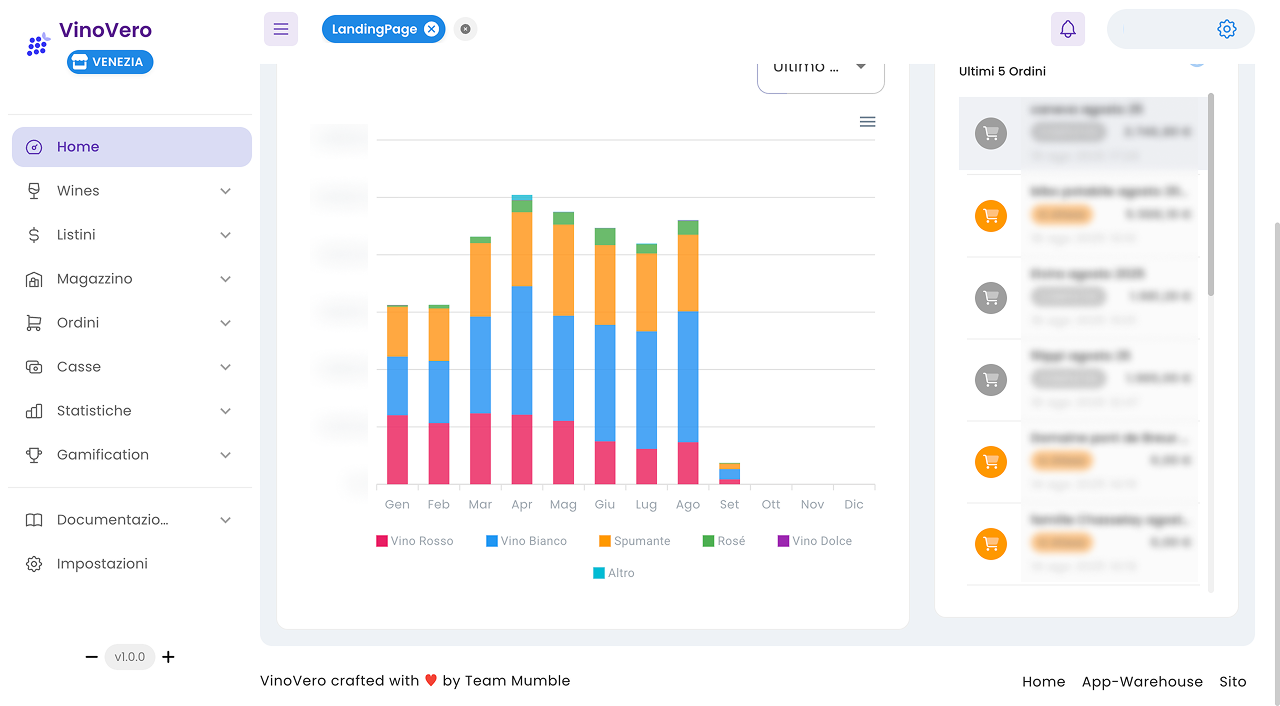Click the settings gear in the top bar

coord(1227,29)
